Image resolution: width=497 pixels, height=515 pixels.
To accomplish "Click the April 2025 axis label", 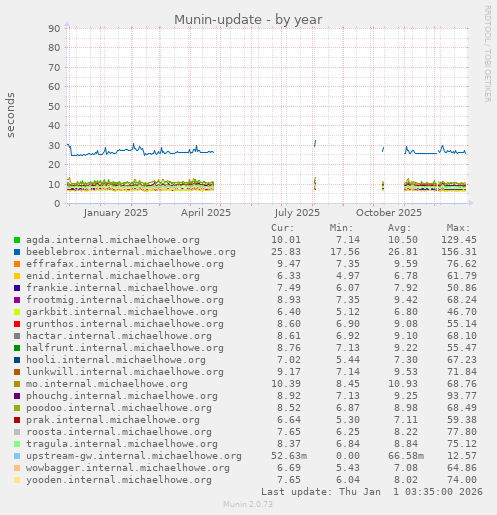I will point(206,213).
